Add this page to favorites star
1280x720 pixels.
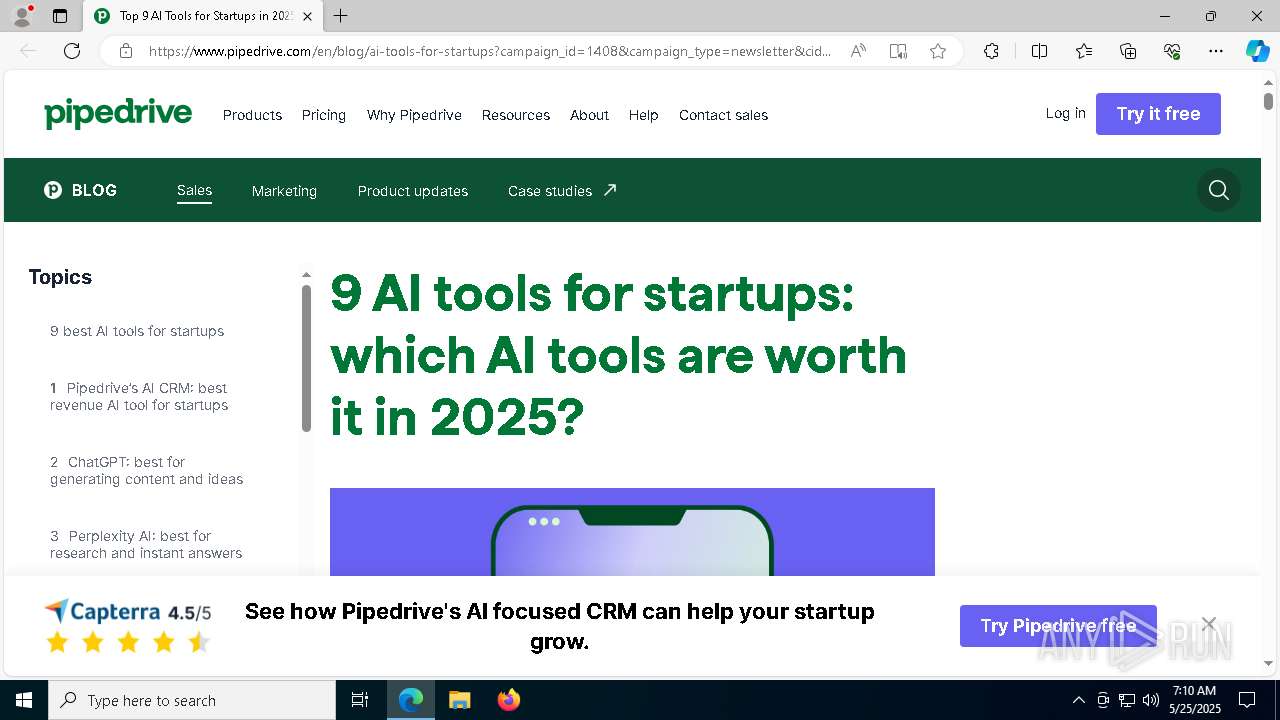click(x=938, y=51)
